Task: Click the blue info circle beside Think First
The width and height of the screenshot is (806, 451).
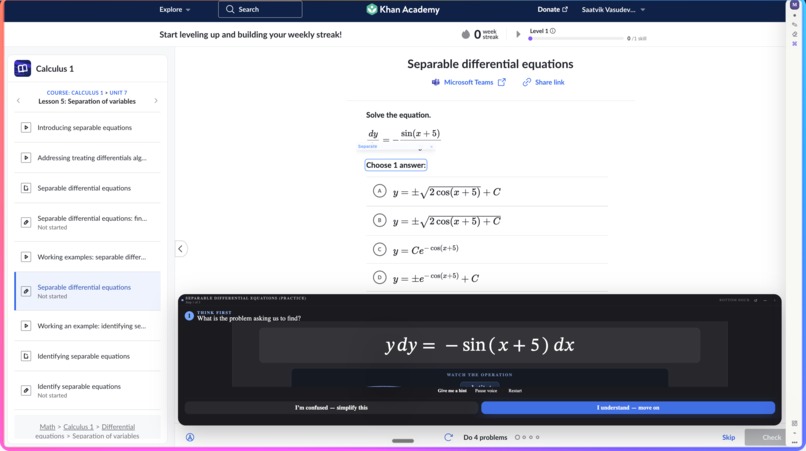Action: pos(189,316)
